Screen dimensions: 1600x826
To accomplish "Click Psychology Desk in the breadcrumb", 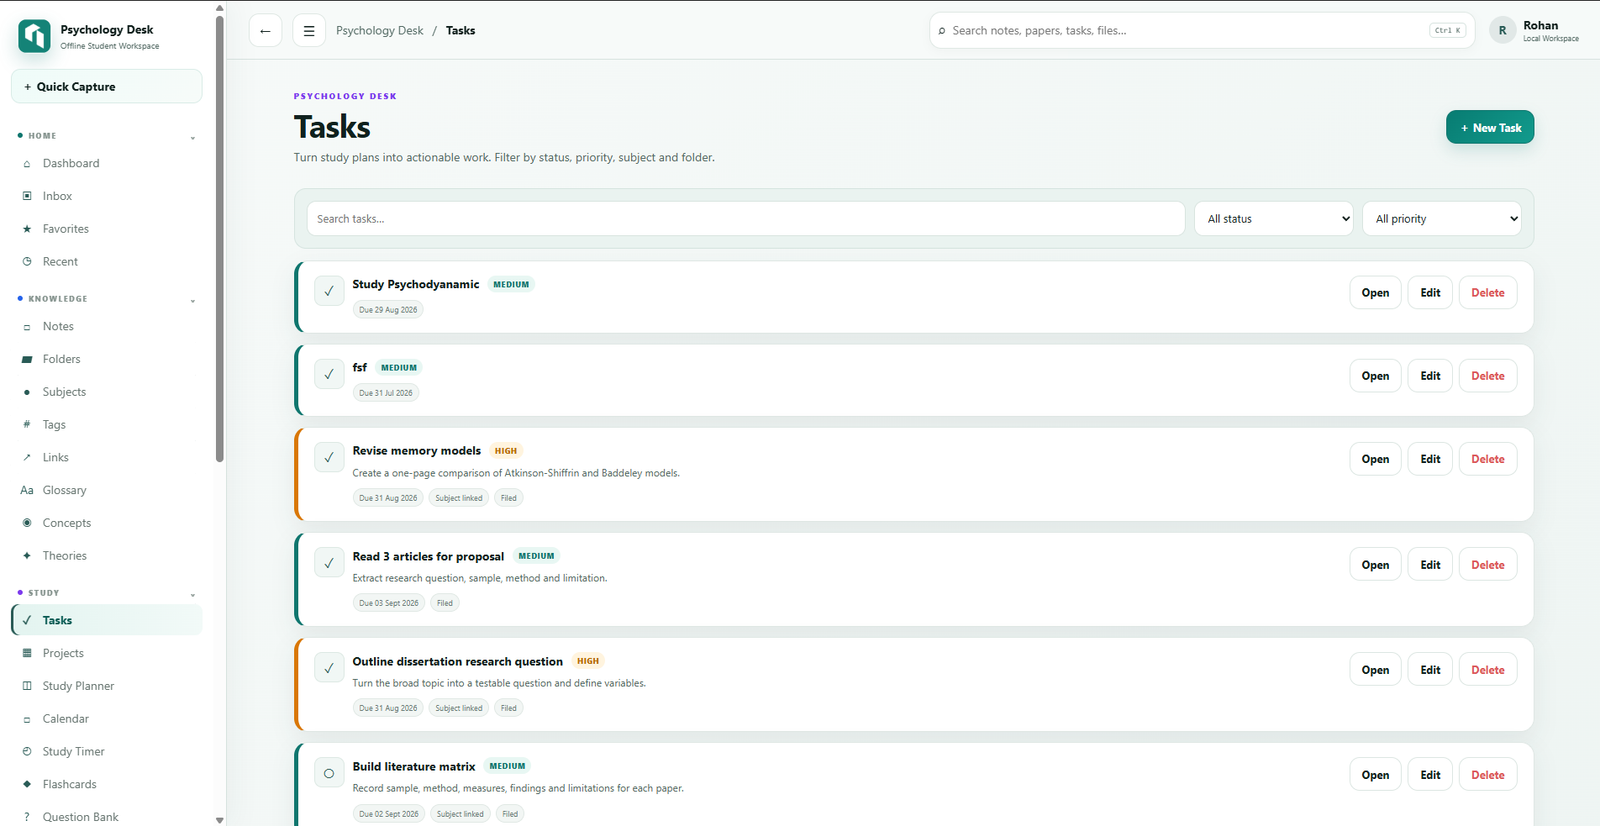I will coord(380,31).
